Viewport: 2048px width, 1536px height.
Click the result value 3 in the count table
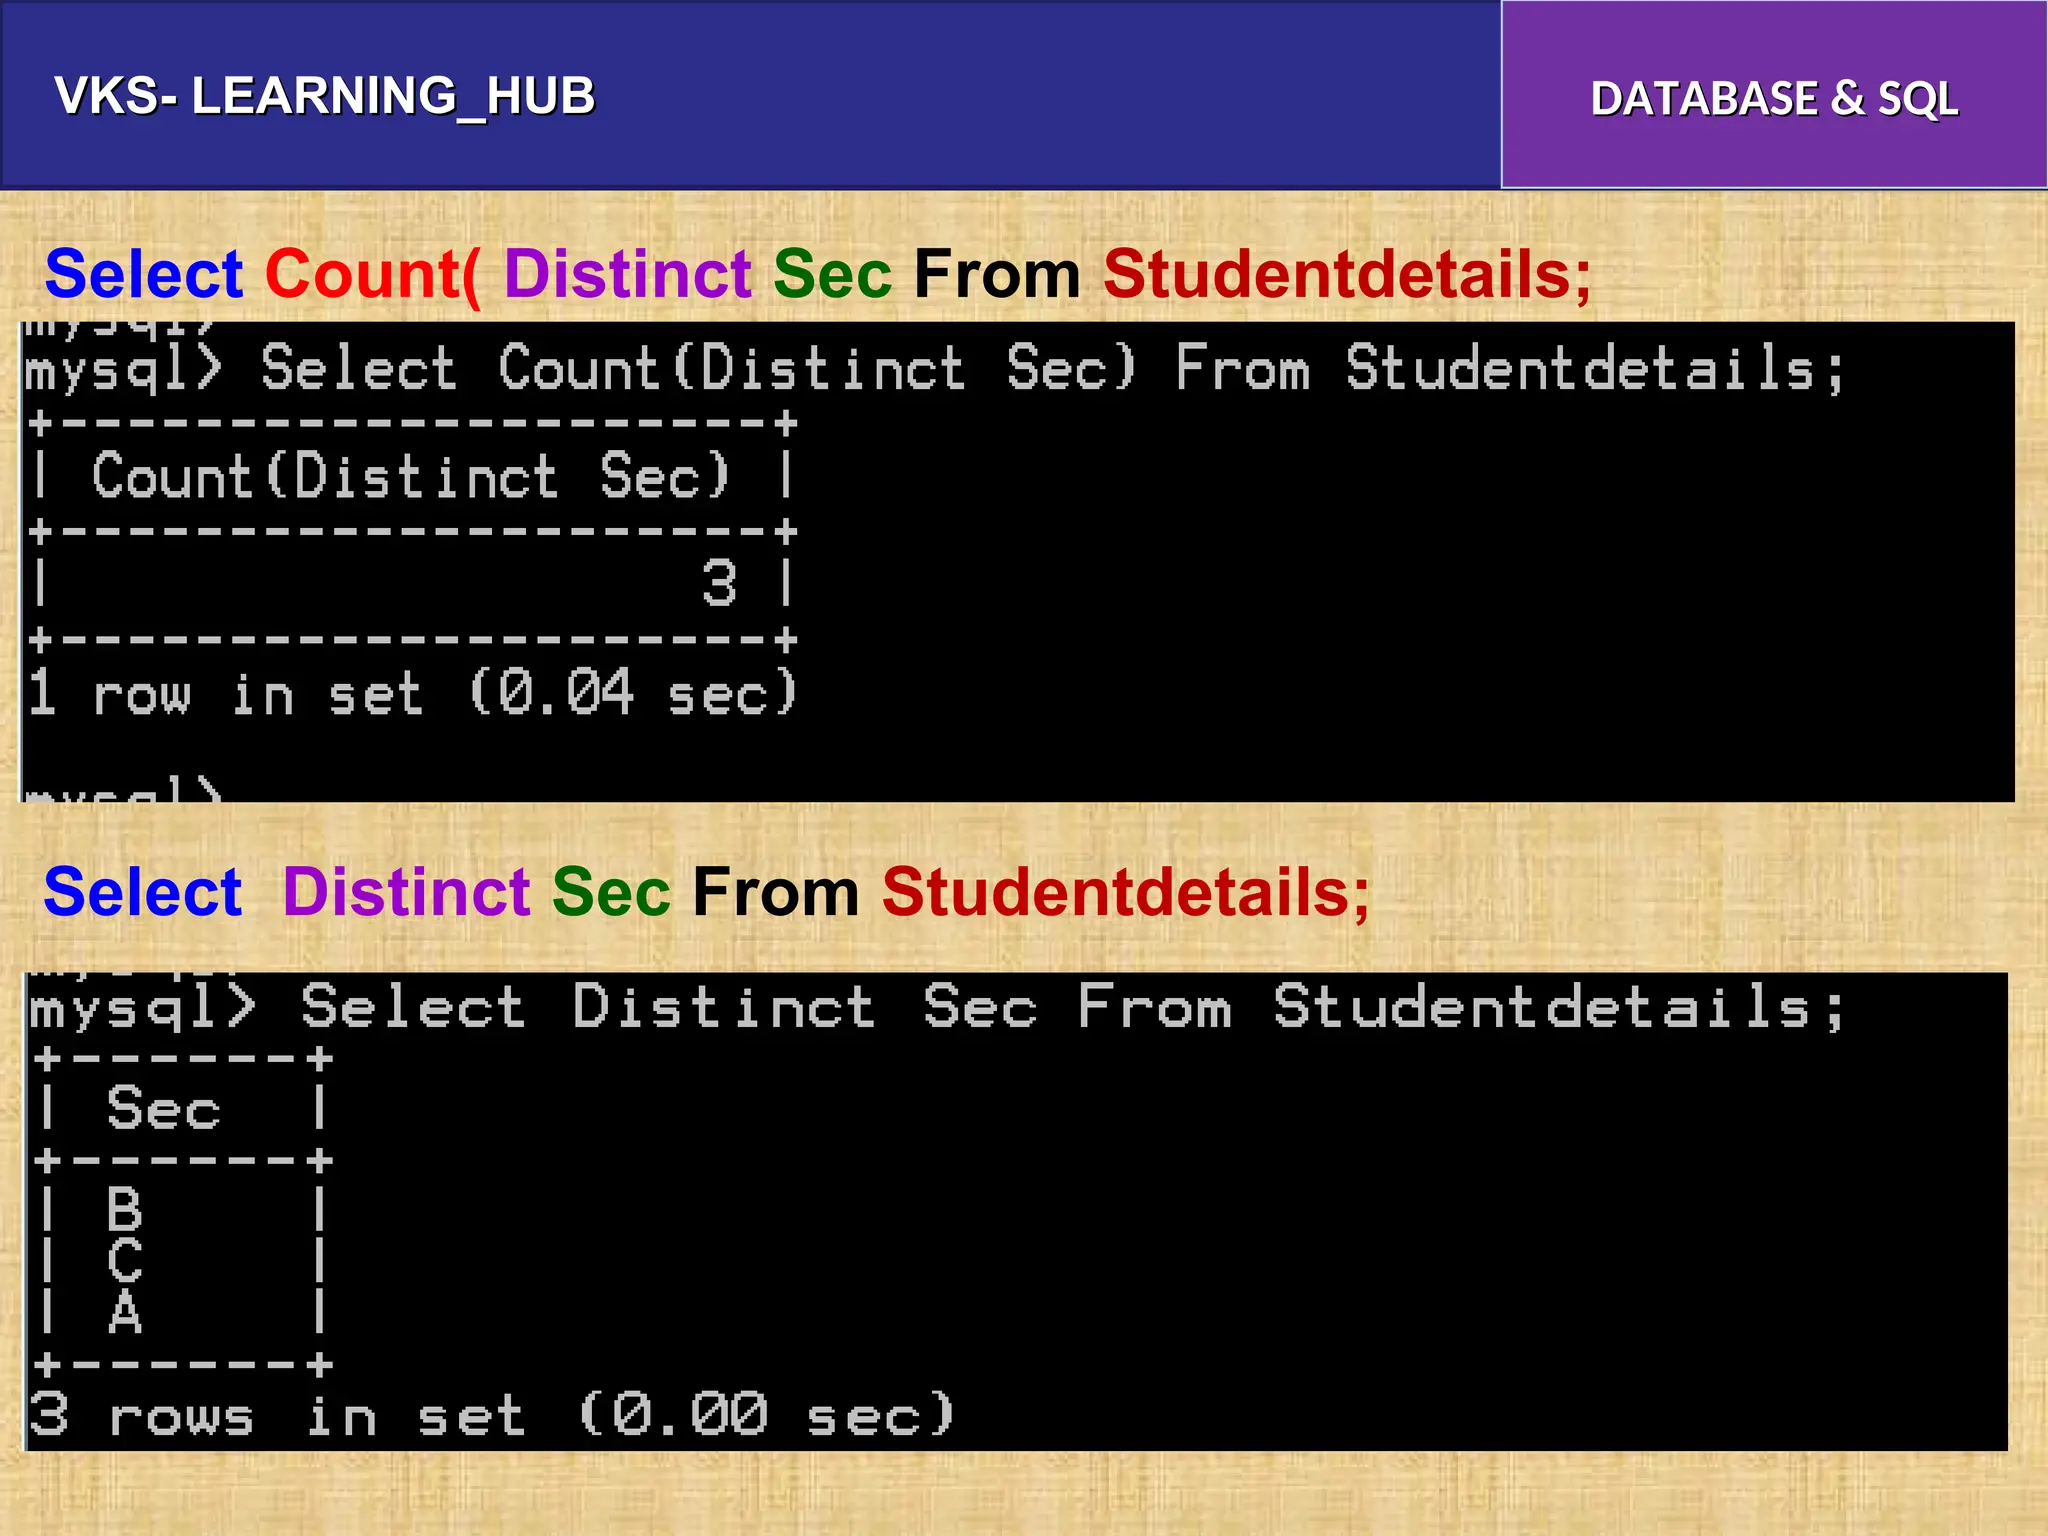pos(719,583)
